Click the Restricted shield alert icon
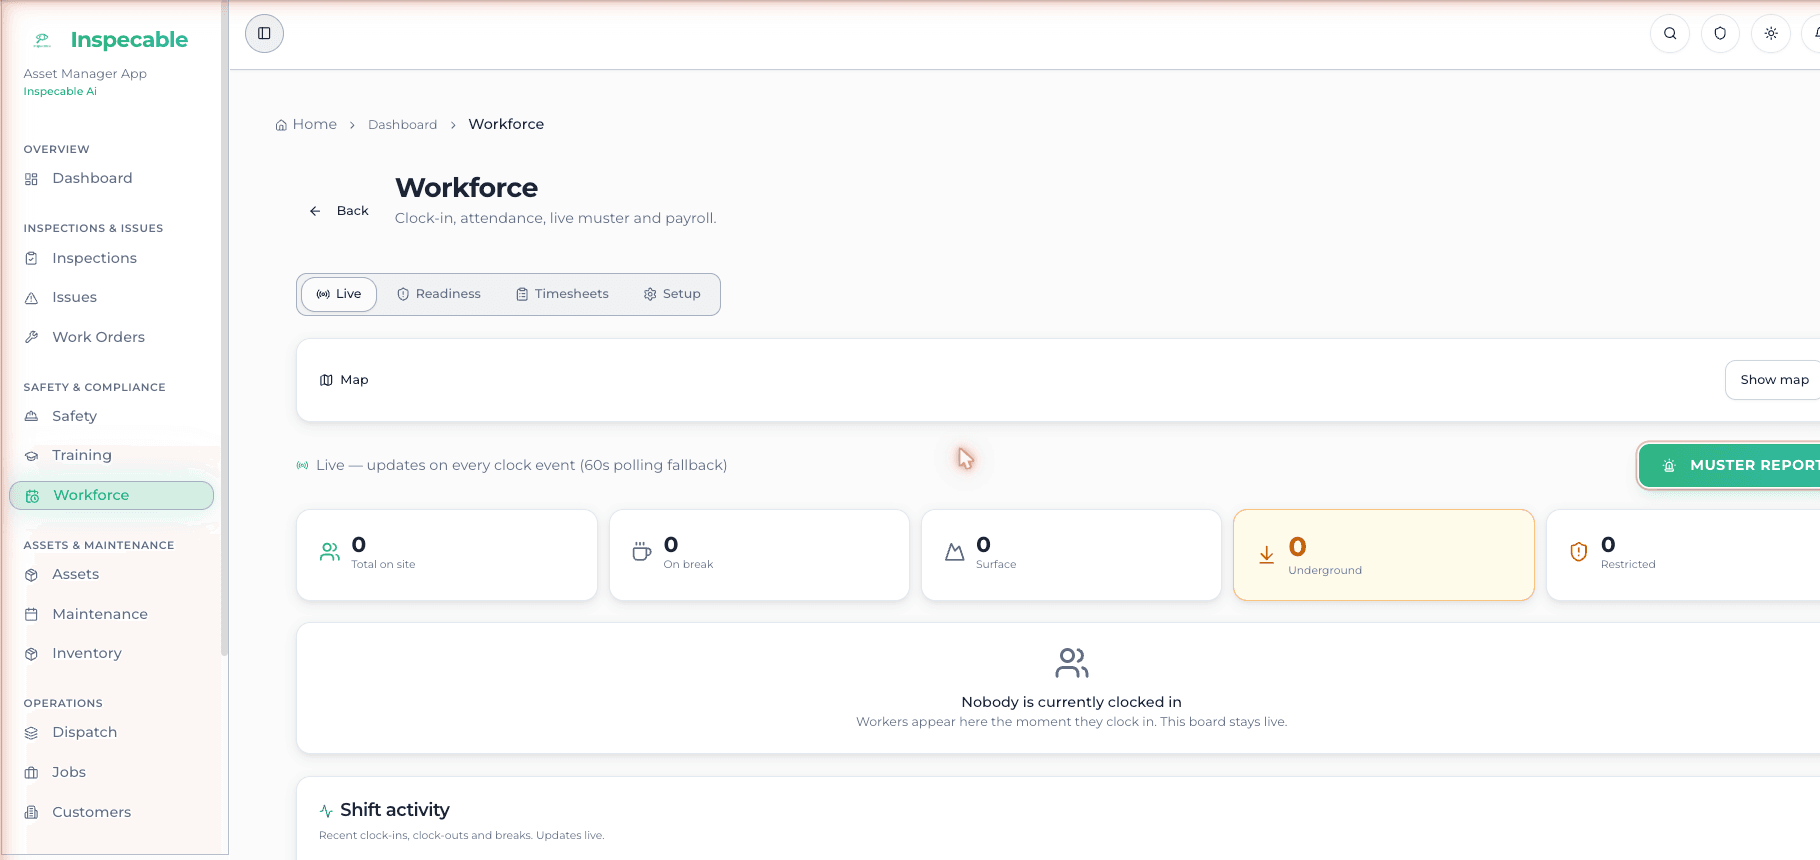This screenshot has height=860, width=1820. pos(1579,552)
